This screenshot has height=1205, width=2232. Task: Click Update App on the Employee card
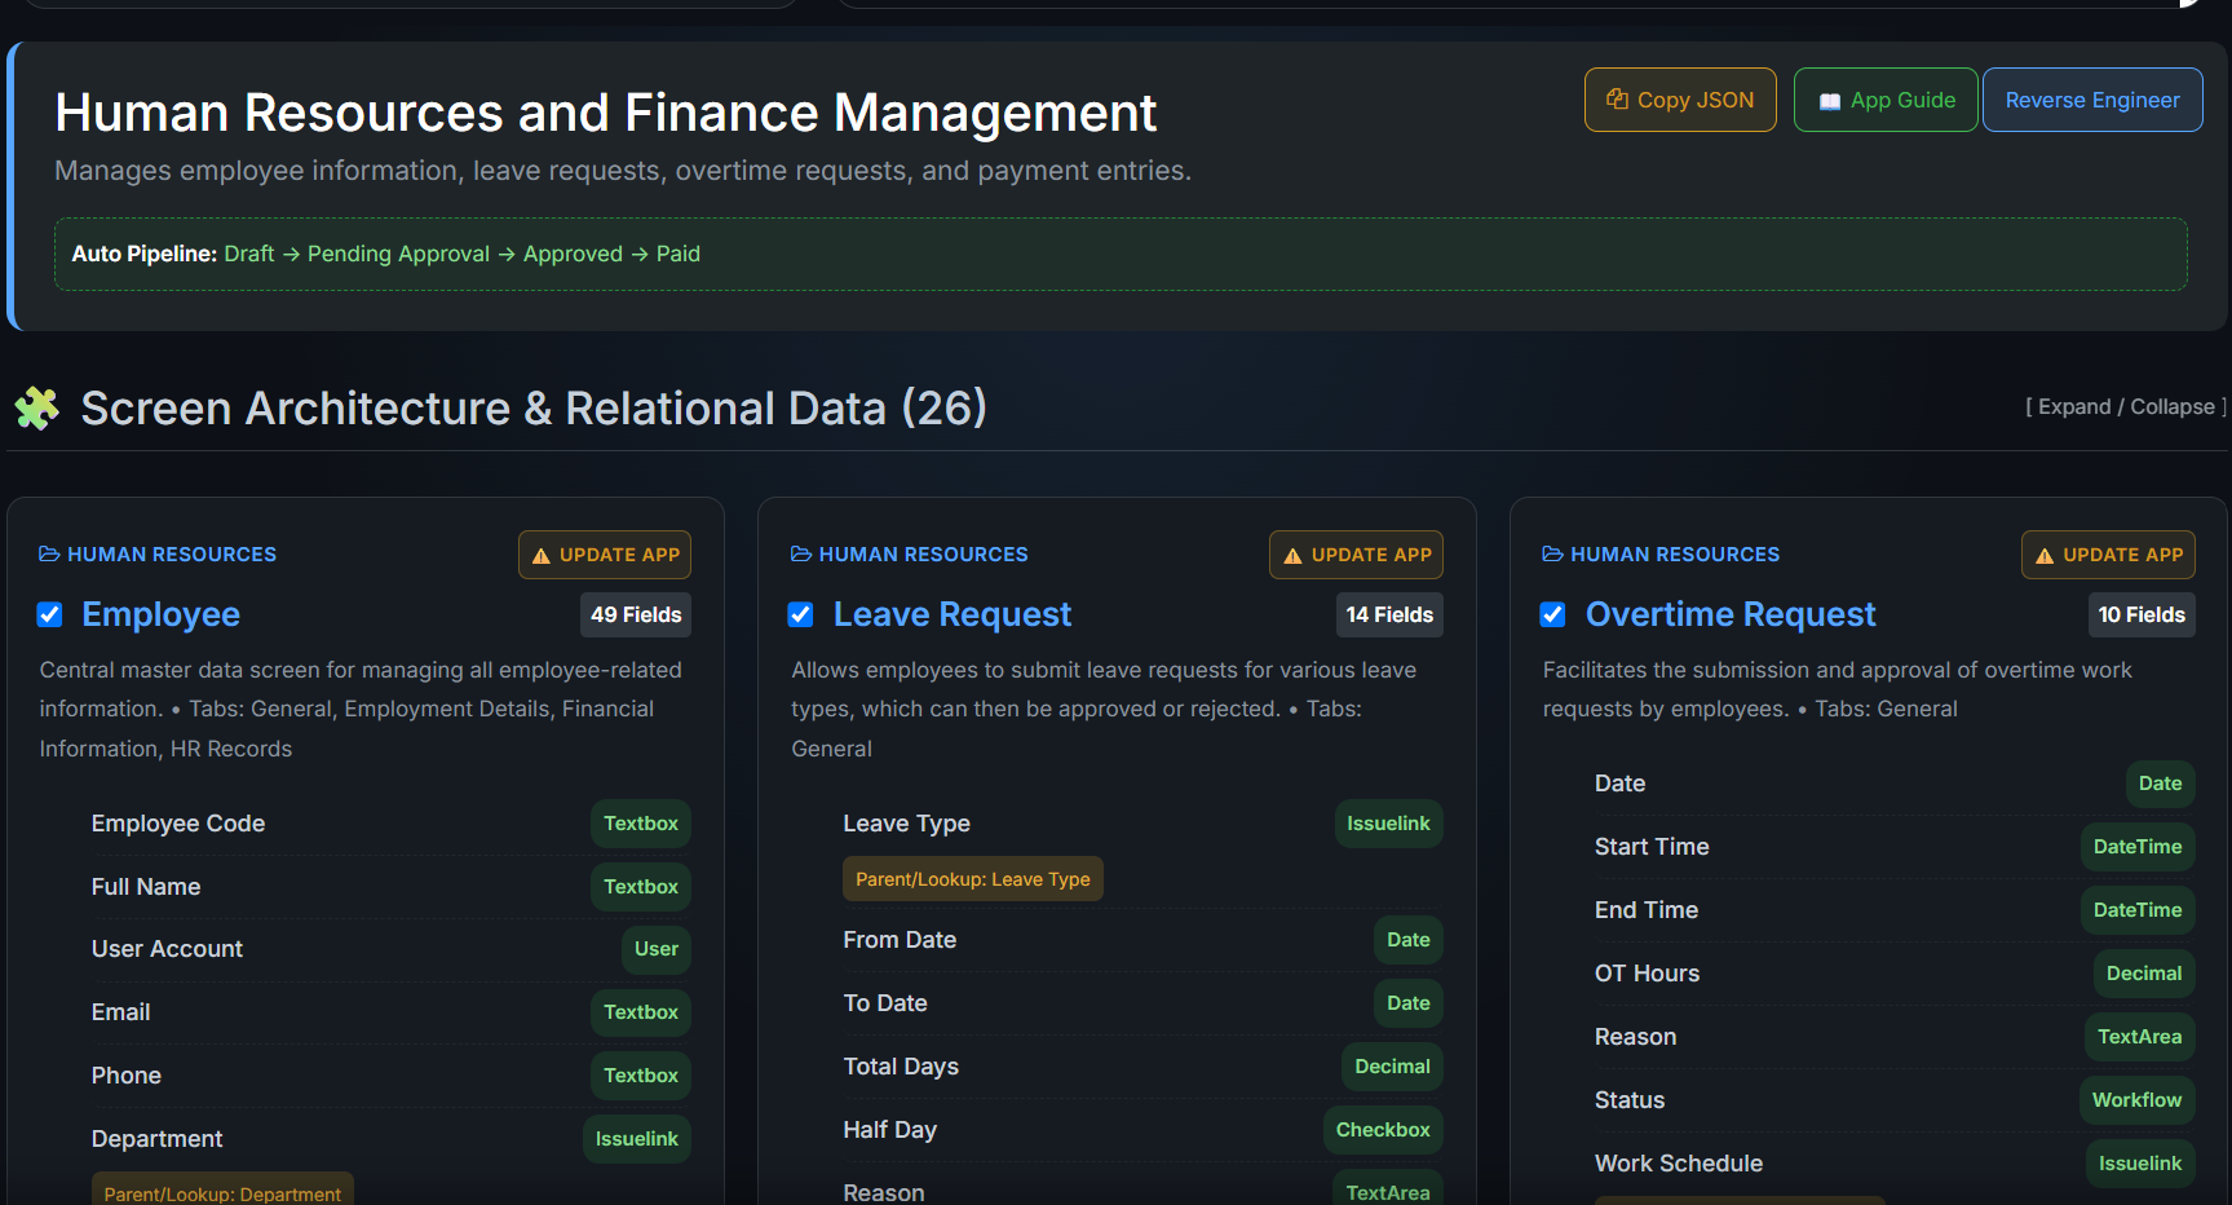(605, 555)
